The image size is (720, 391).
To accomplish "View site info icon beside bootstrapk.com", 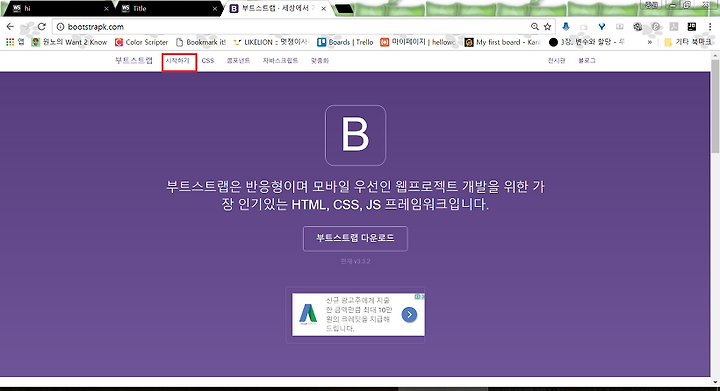I will [x=60, y=27].
